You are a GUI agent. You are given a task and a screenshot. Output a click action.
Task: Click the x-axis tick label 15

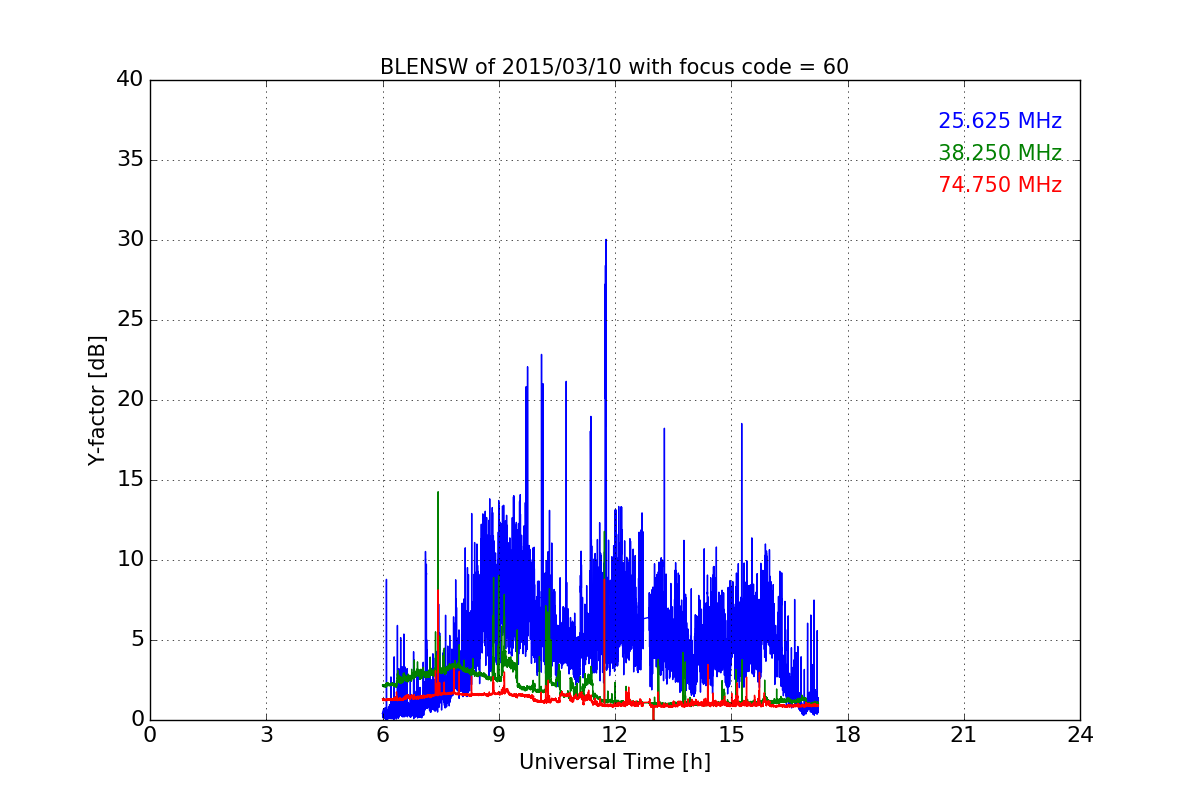pyautogui.click(x=731, y=734)
